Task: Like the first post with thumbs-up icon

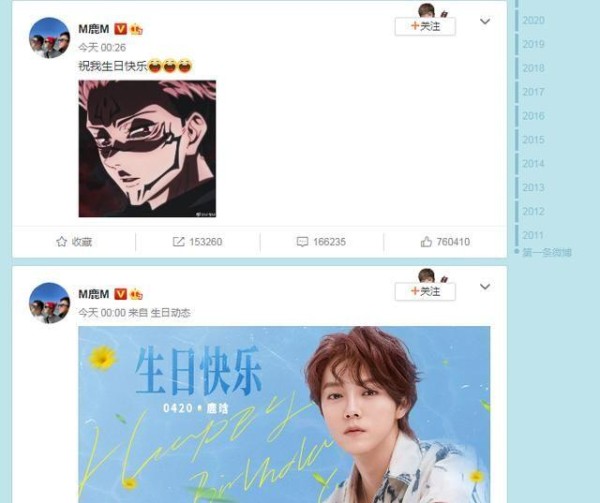Action: [426, 242]
